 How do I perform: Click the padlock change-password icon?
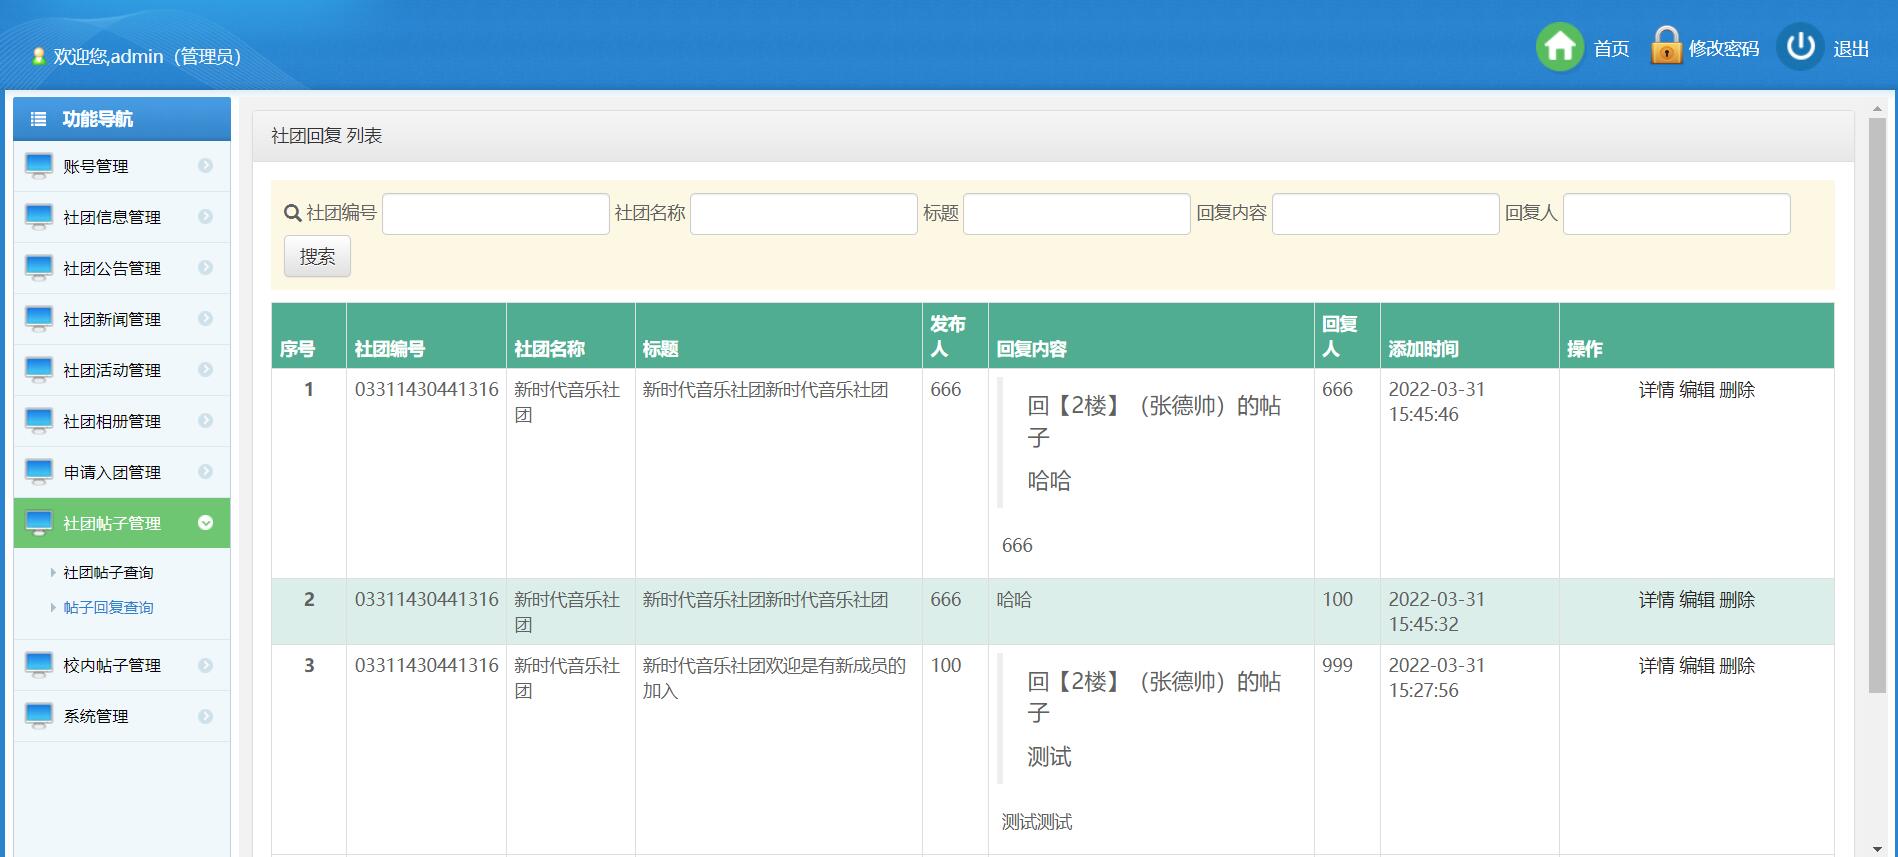pyautogui.click(x=1666, y=46)
